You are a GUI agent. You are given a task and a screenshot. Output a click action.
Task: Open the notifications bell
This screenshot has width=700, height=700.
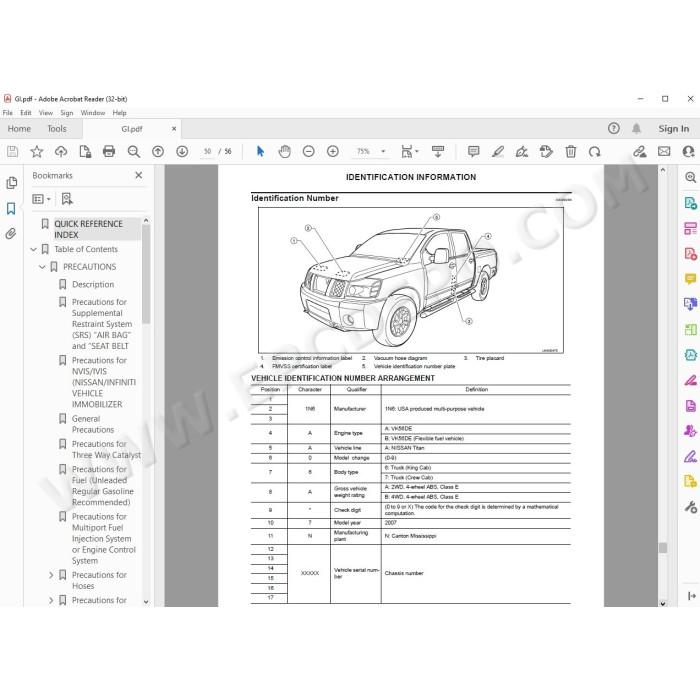636,129
